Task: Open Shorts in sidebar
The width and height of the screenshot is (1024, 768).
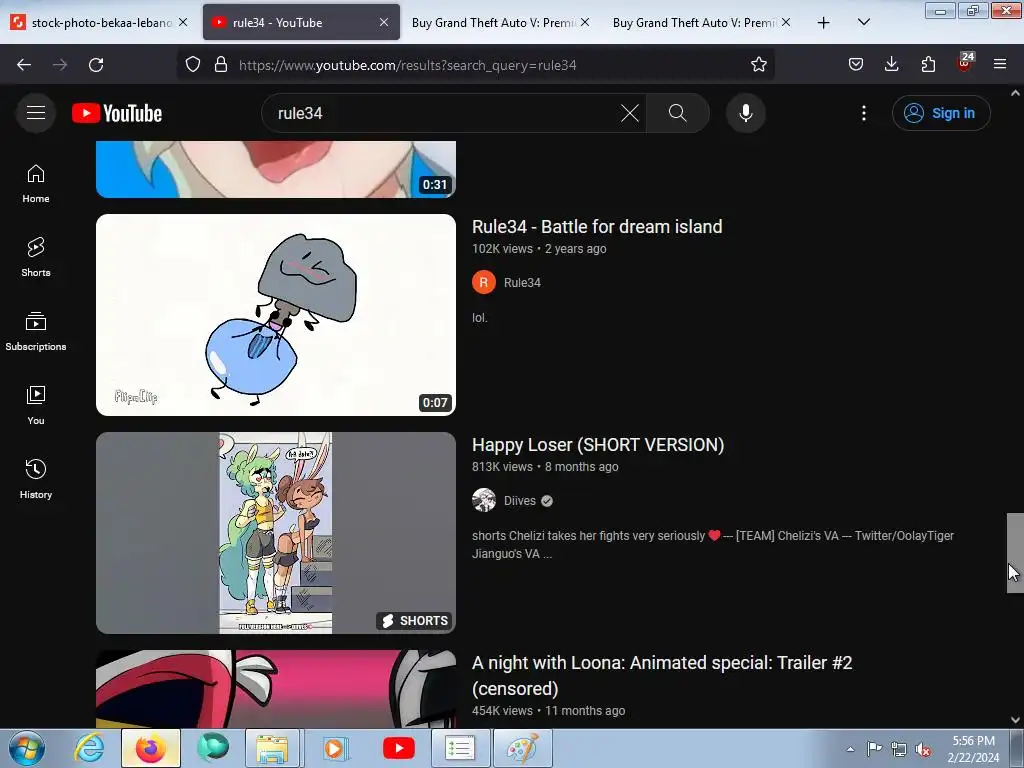Action: click(x=36, y=257)
